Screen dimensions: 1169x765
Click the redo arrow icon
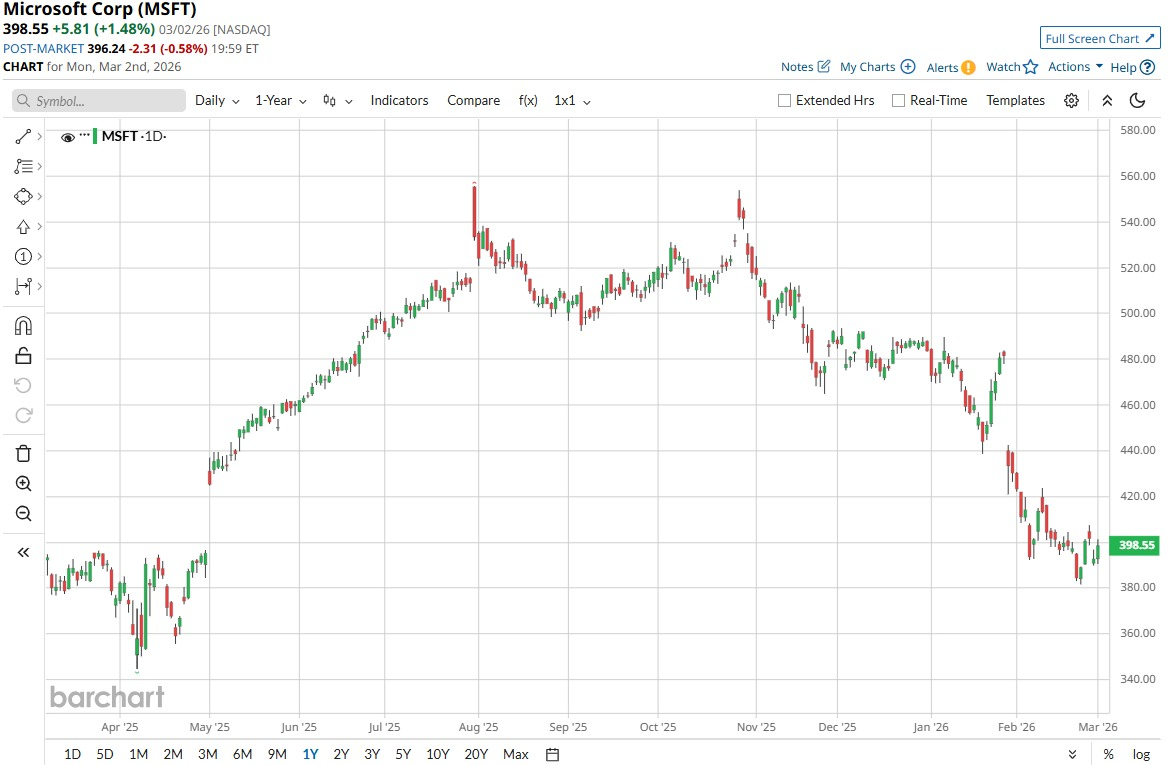23,415
